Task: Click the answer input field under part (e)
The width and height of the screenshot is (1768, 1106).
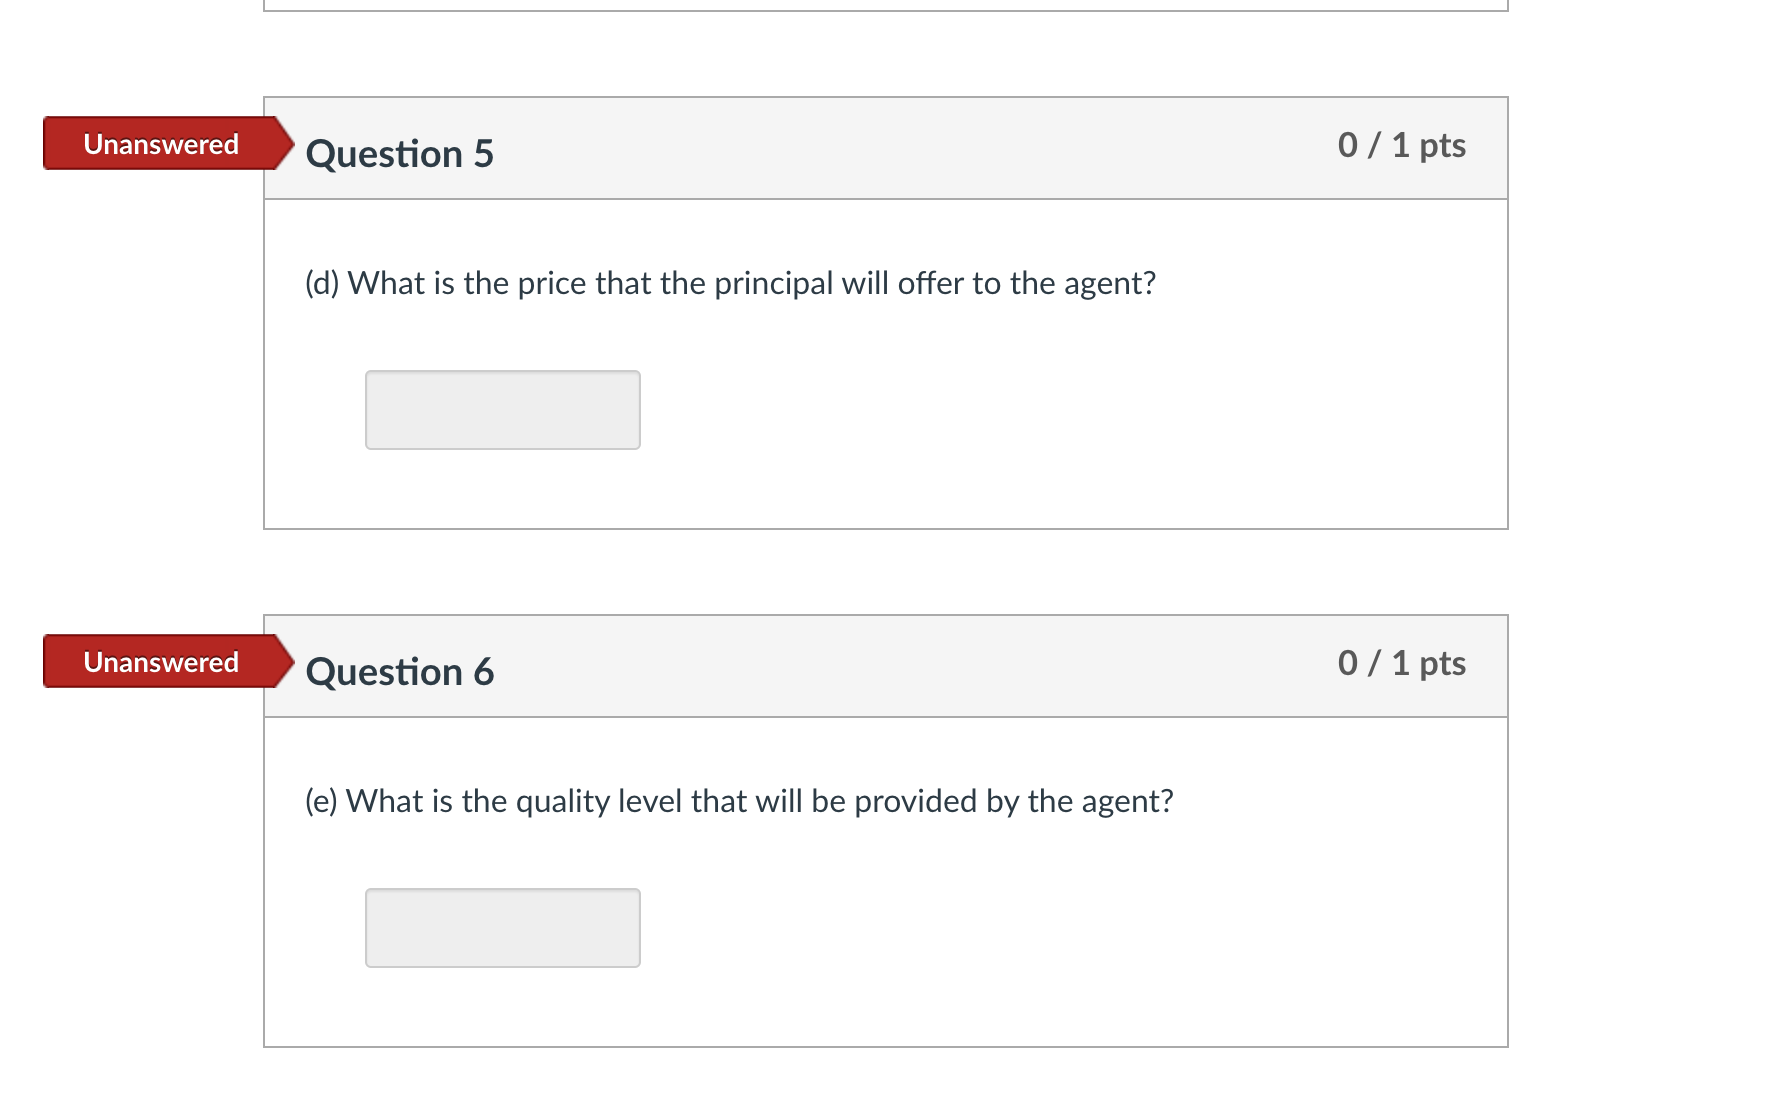Action: (x=502, y=927)
